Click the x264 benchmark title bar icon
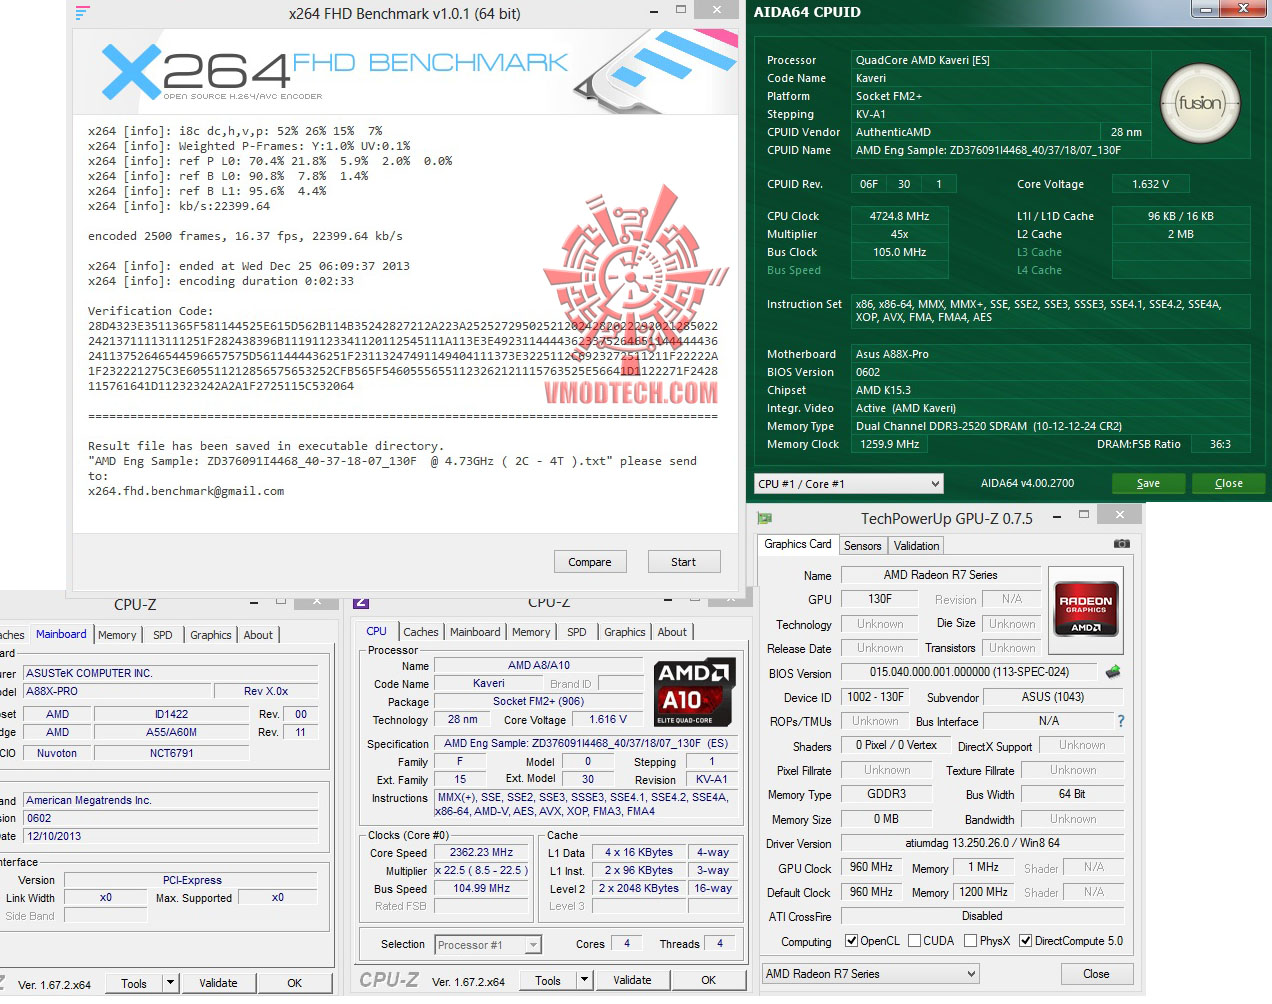Image resolution: width=1272 pixels, height=1004 pixels. click(x=83, y=13)
